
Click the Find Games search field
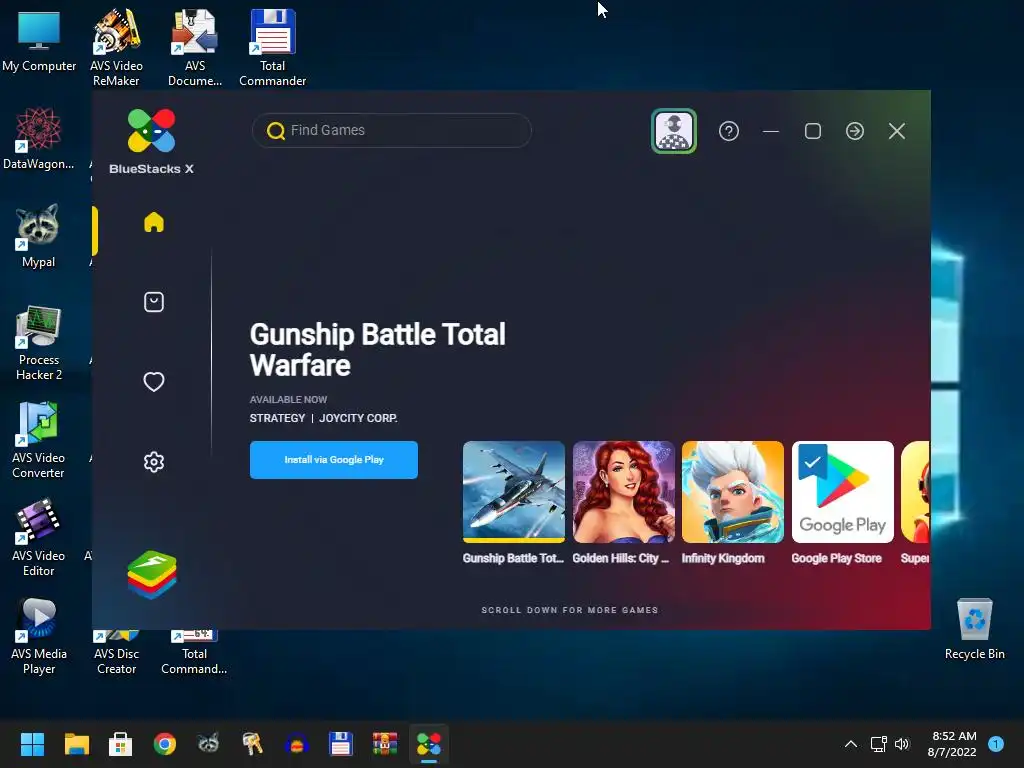pos(392,131)
